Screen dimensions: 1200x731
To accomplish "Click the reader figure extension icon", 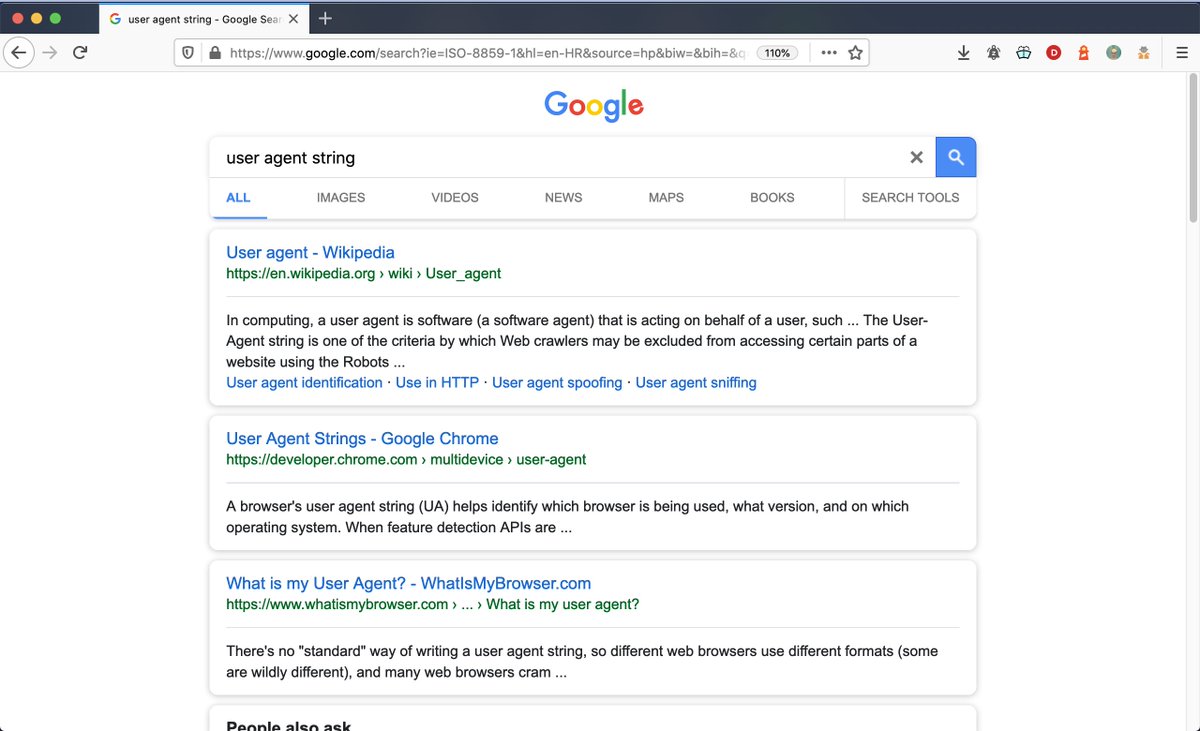I will 1143,53.
